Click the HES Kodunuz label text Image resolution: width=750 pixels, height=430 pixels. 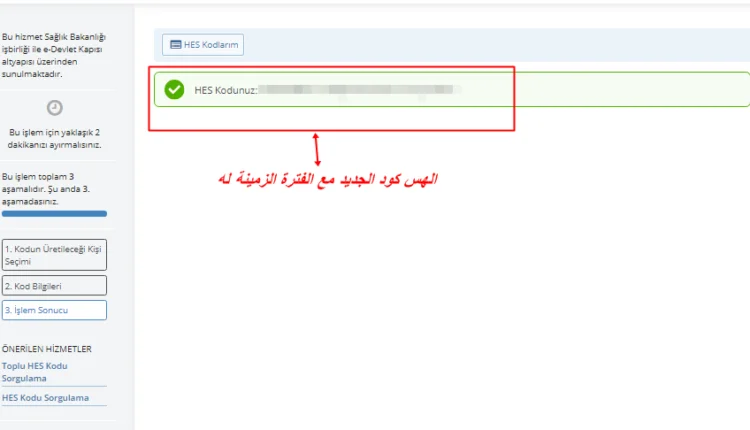click(226, 90)
